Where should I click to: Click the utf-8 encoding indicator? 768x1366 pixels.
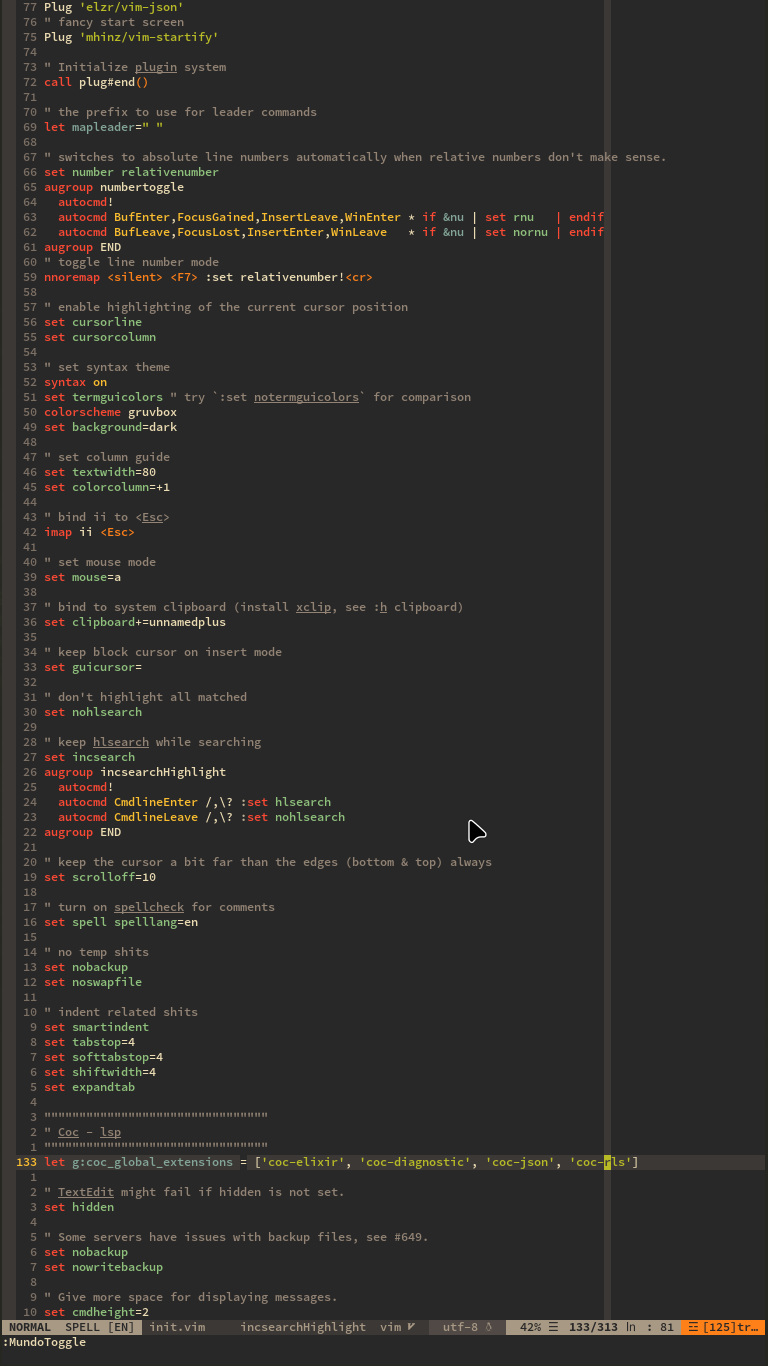pos(460,1327)
